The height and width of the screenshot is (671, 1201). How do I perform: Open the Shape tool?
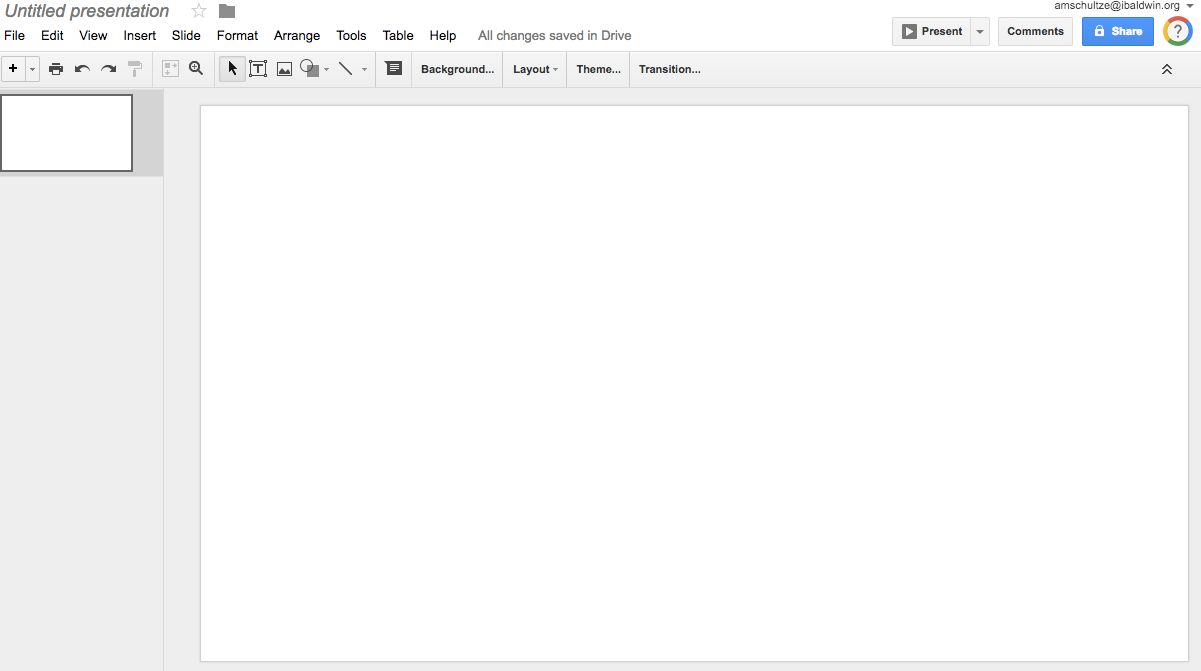coord(310,69)
